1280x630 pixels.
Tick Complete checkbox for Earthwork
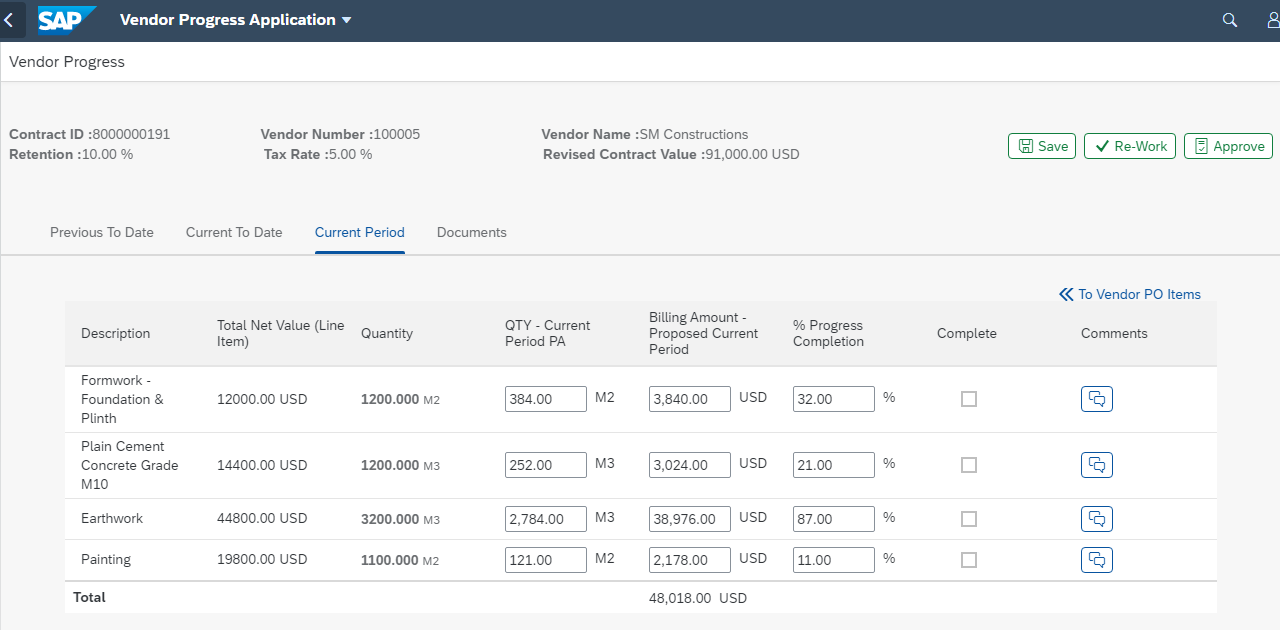coord(968,519)
